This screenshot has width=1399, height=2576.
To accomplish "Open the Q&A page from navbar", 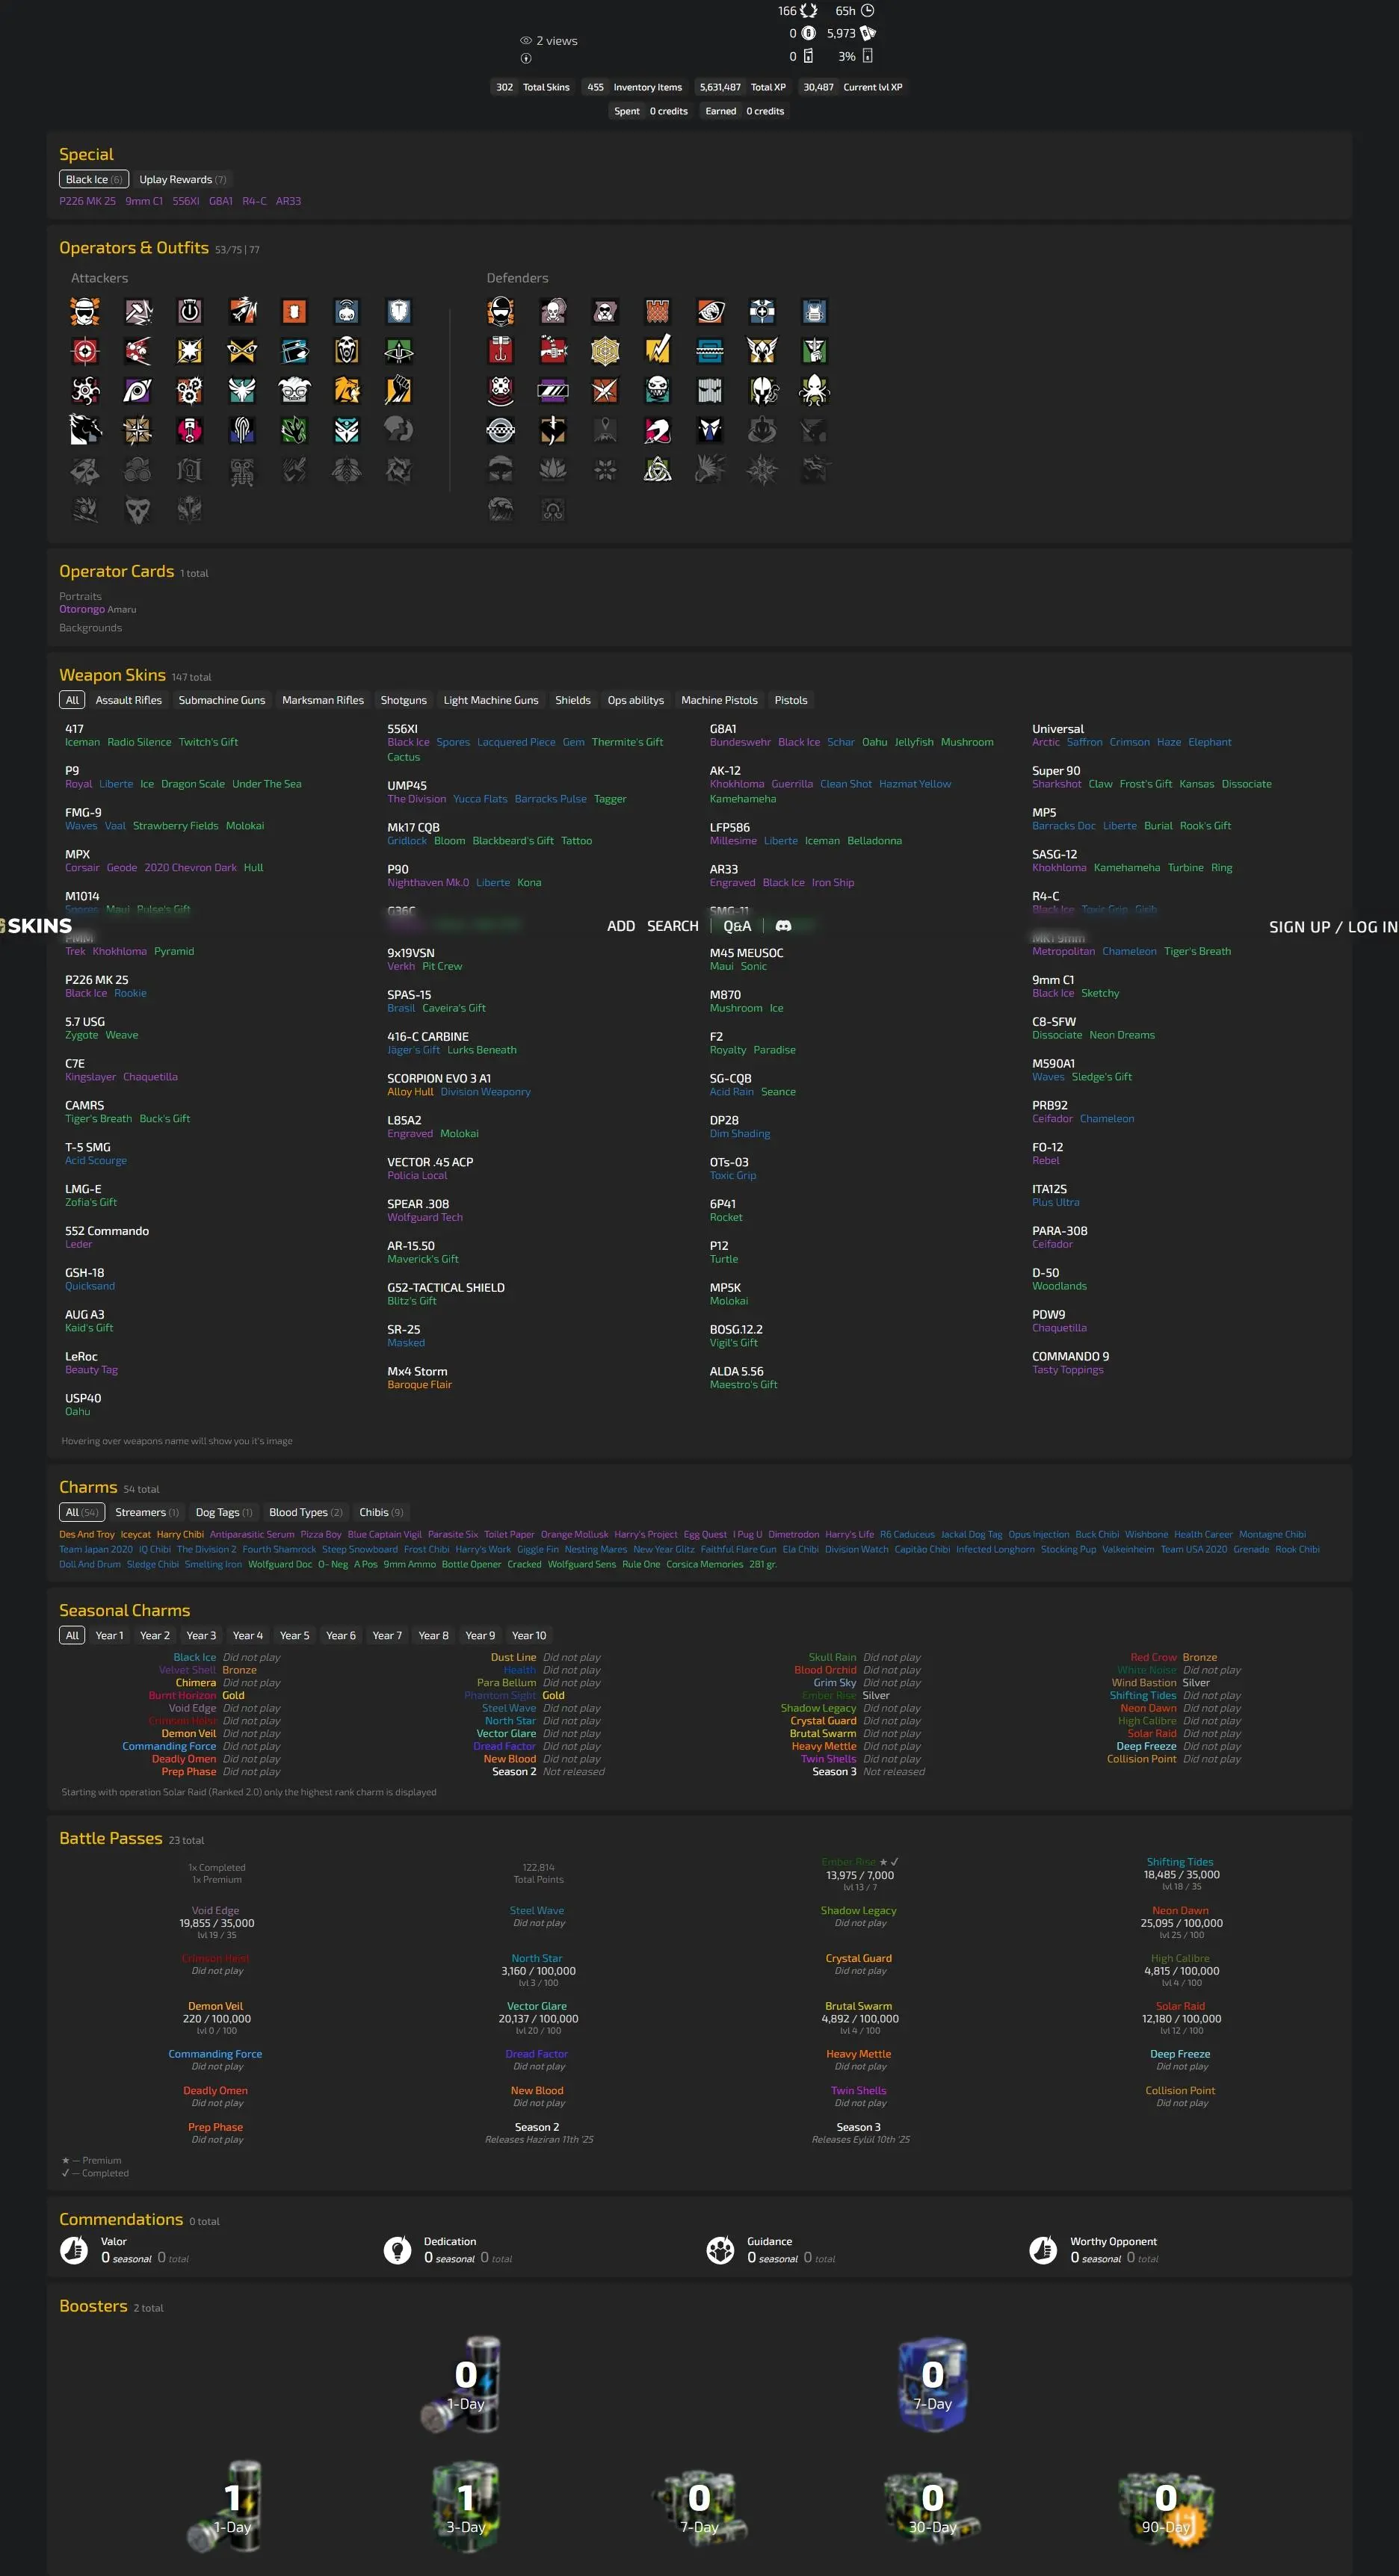I will point(736,926).
